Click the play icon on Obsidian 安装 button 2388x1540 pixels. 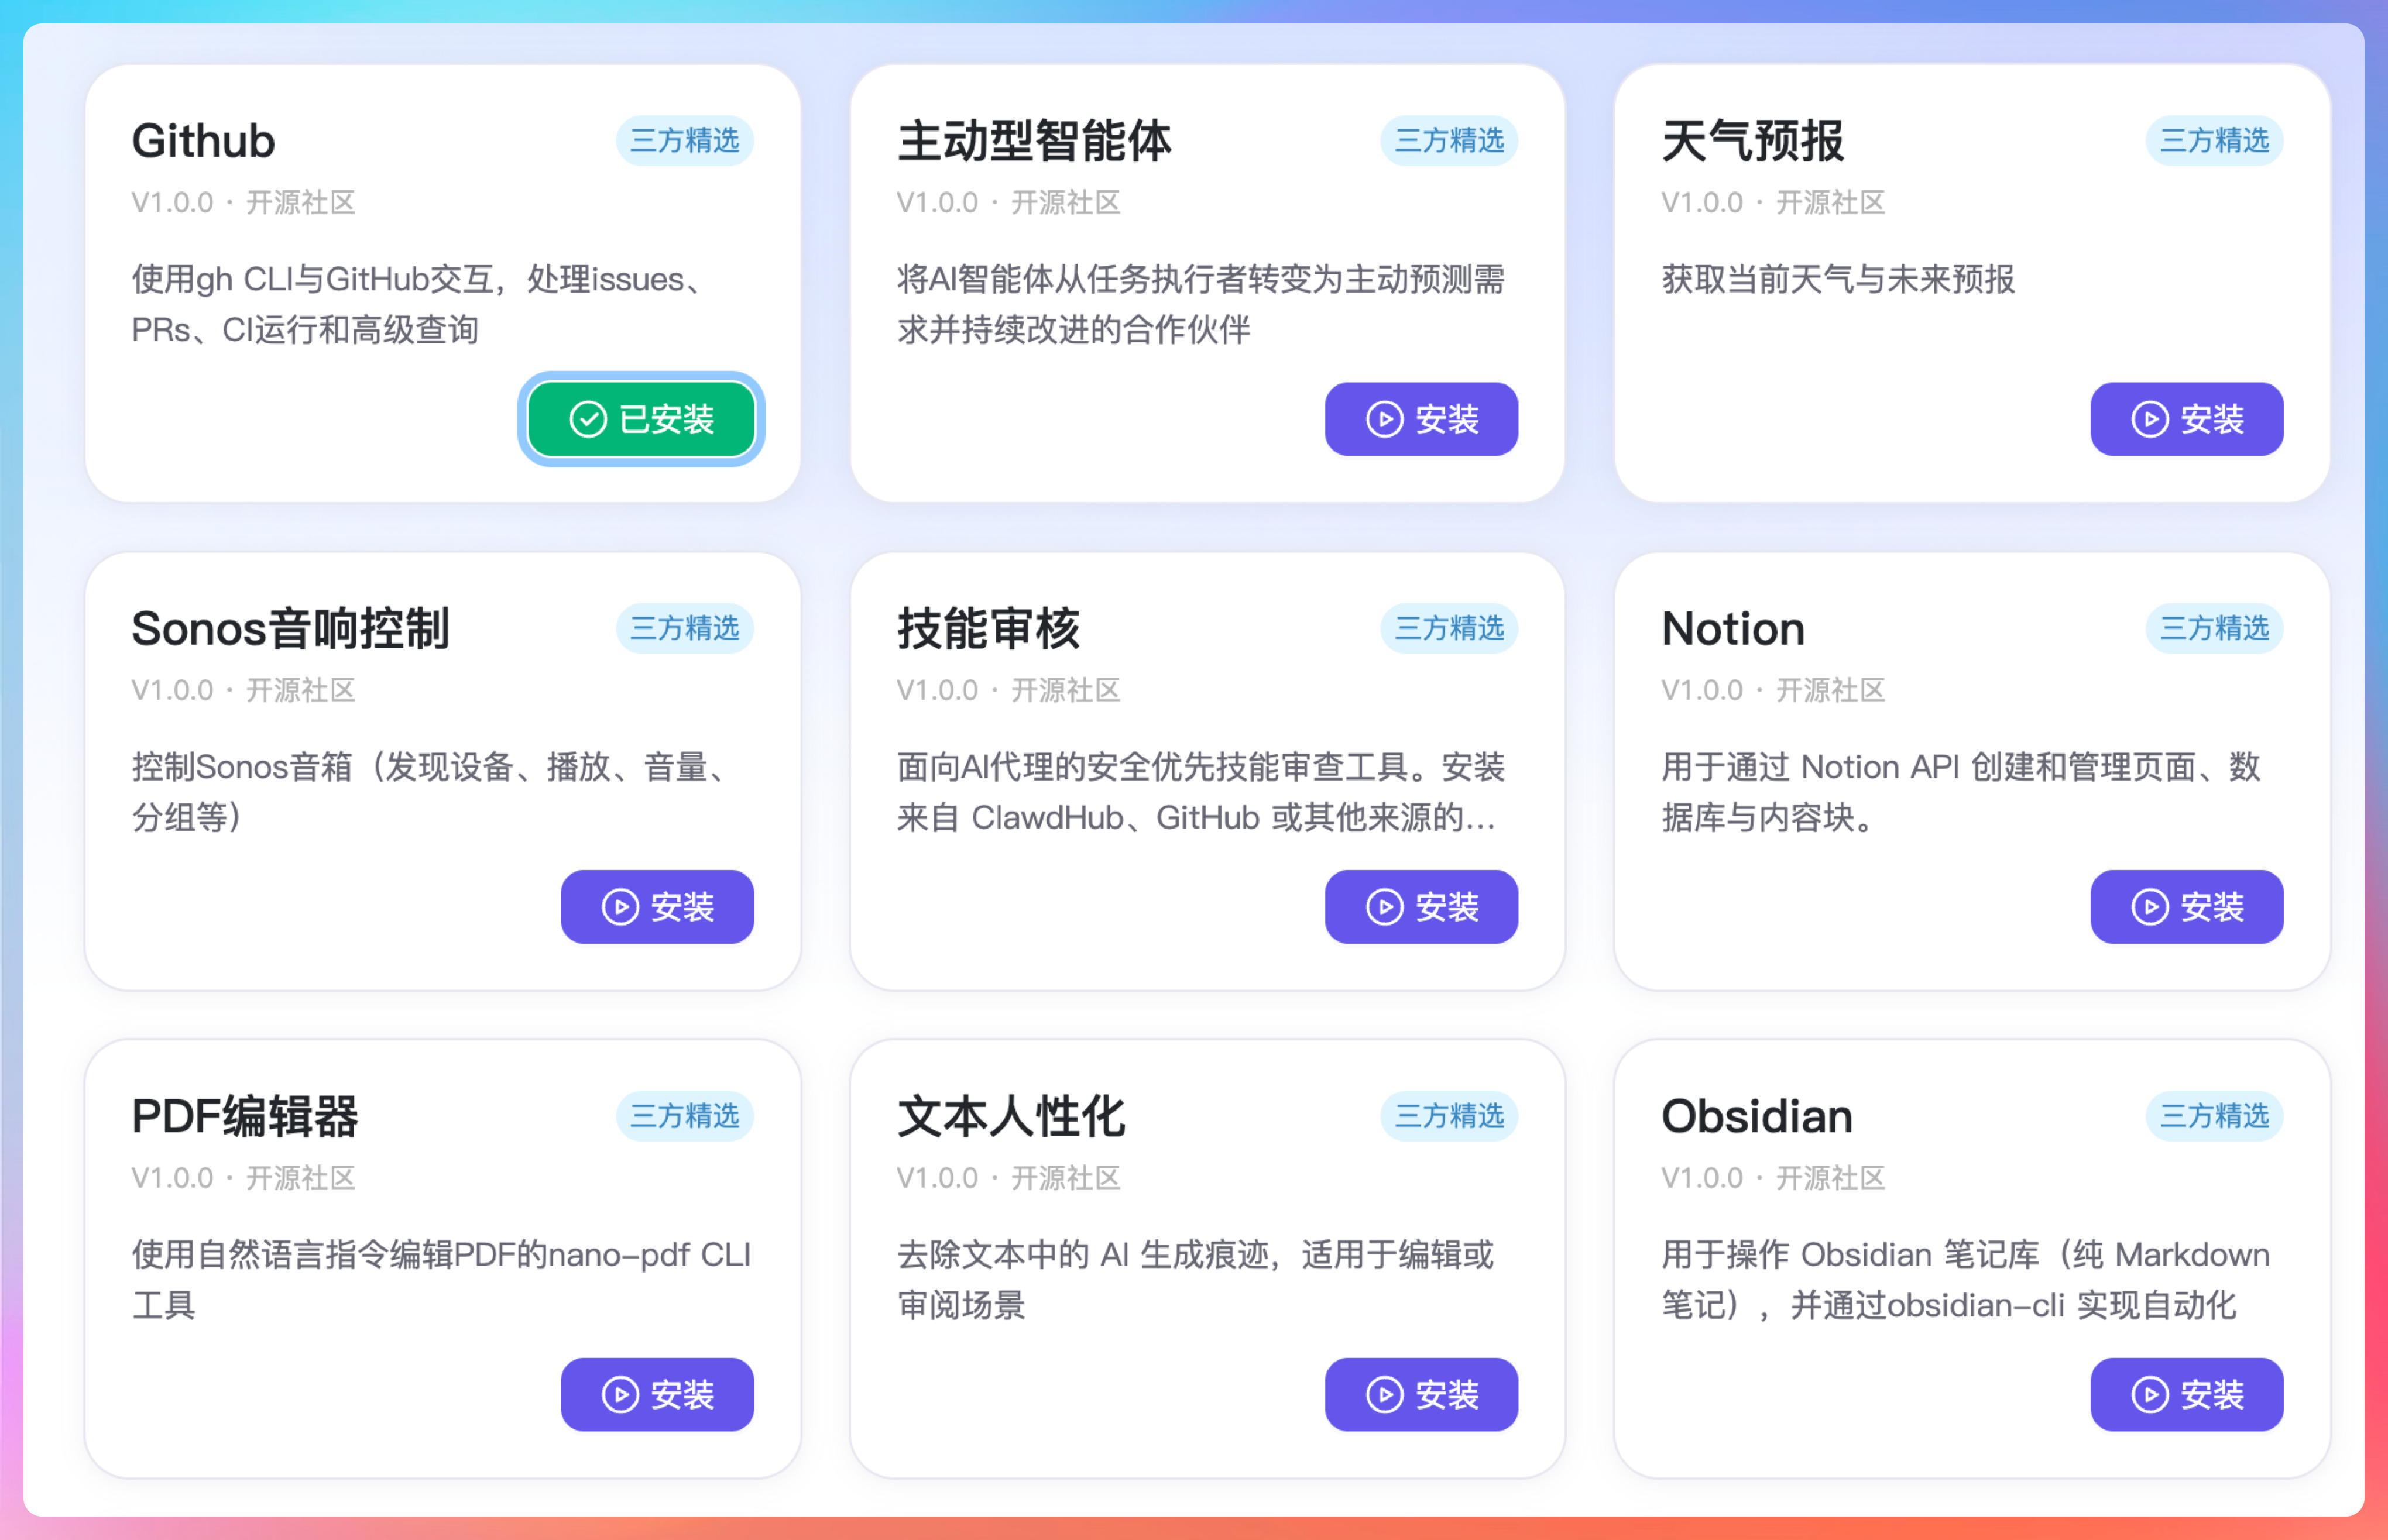click(2149, 1394)
